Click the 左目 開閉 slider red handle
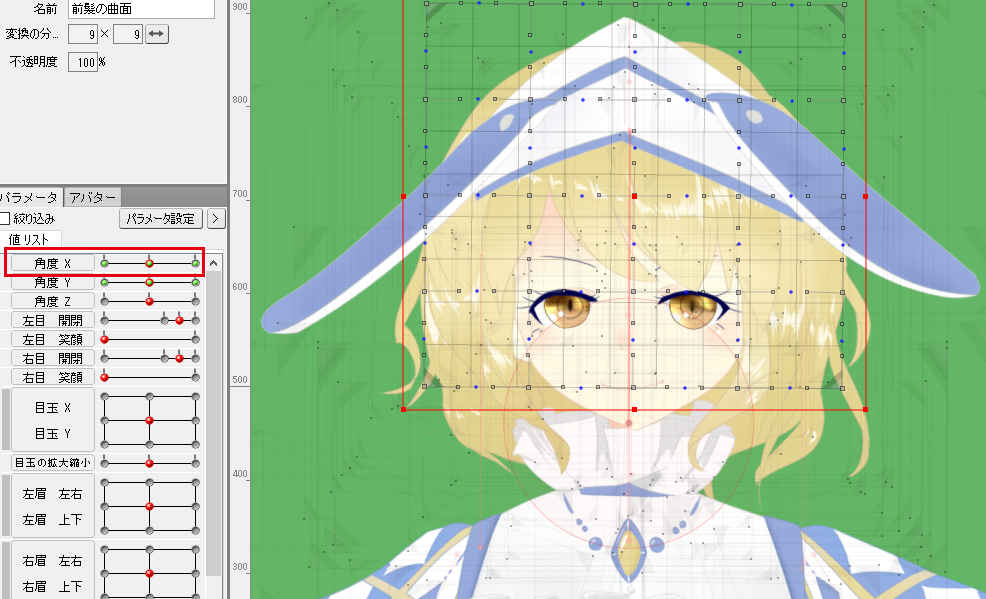 point(179,321)
